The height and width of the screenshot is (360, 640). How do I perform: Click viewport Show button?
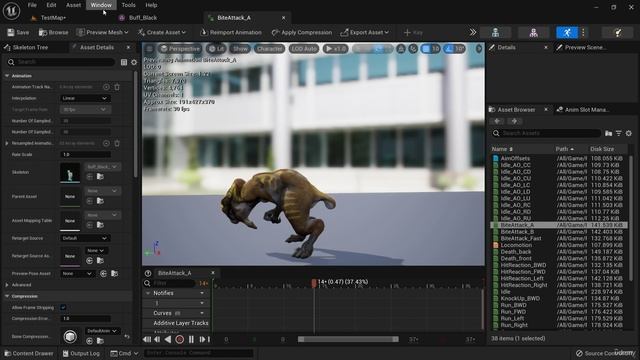[x=240, y=49]
